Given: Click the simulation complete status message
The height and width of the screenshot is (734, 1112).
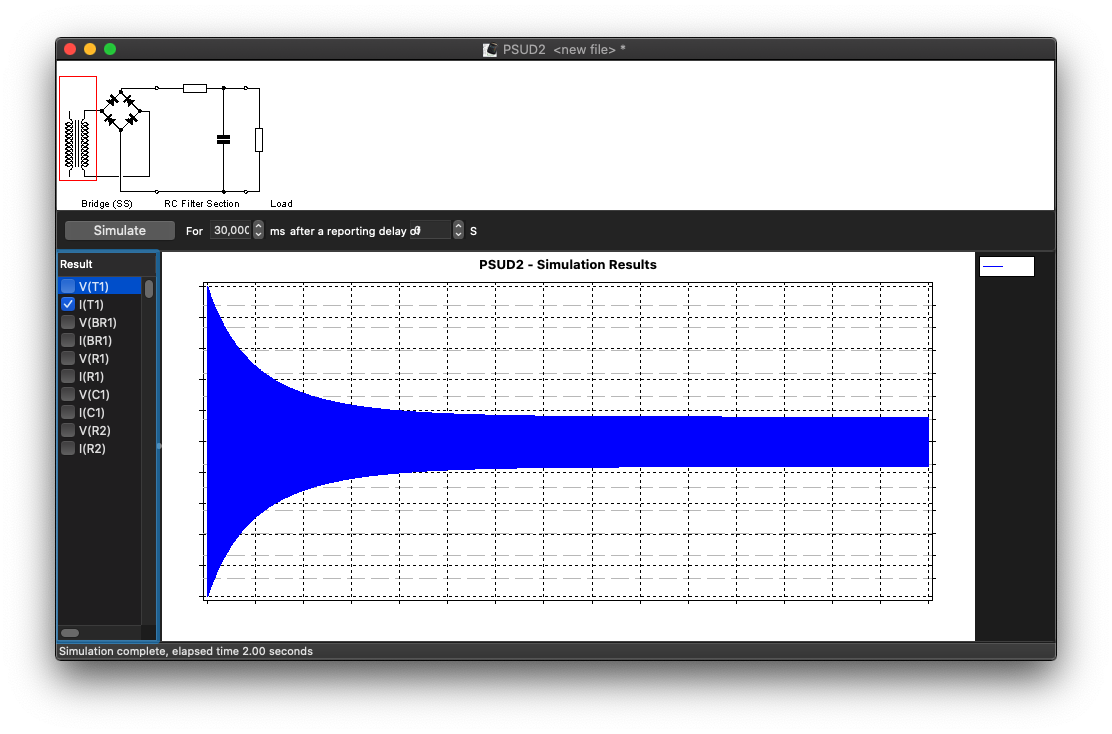Looking at the screenshot, I should pos(186,651).
